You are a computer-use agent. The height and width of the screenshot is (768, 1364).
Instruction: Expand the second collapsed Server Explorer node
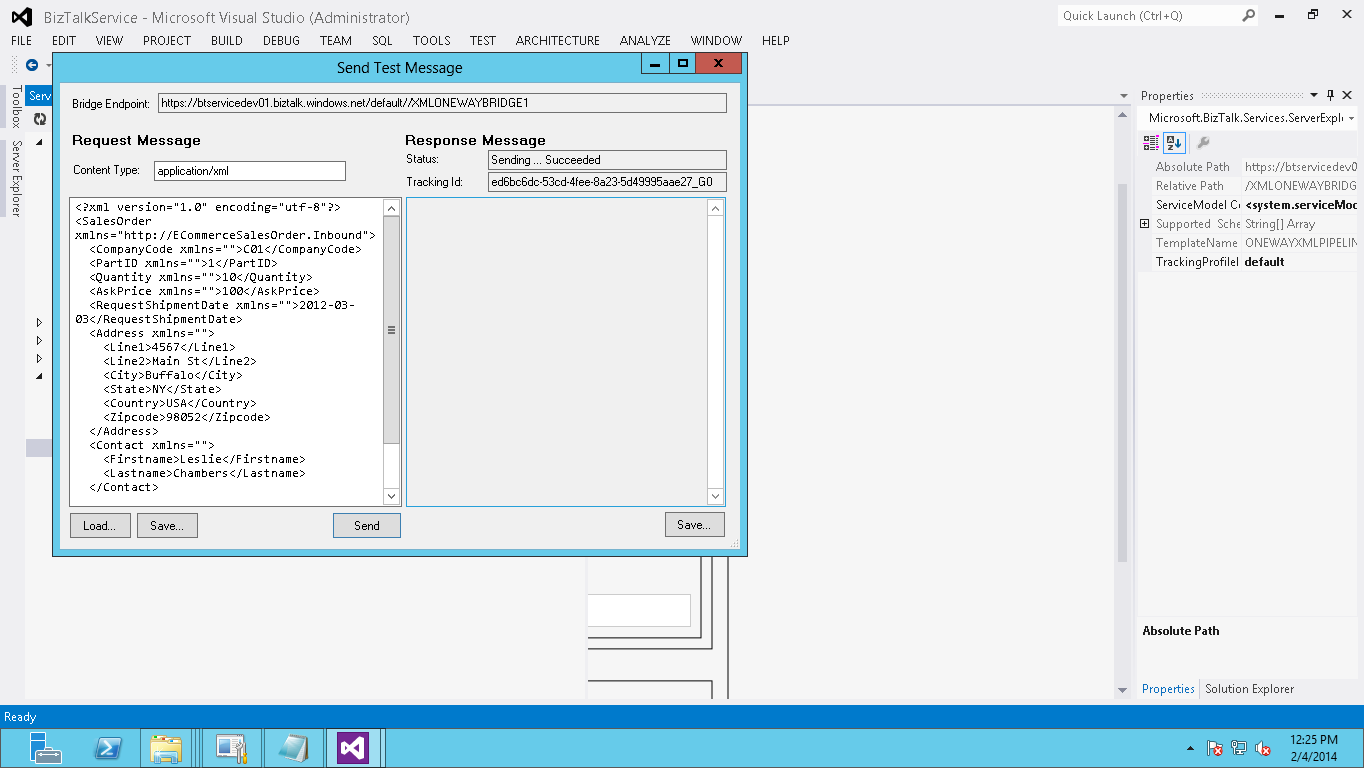pyautogui.click(x=39, y=340)
